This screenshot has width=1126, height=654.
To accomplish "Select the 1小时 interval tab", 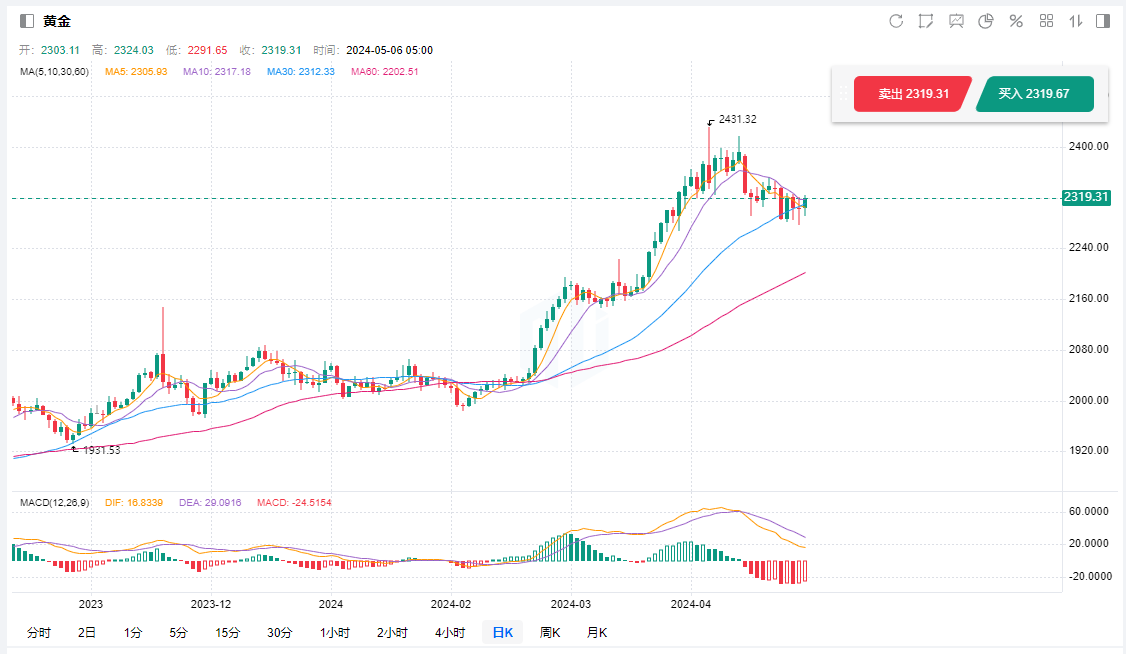I will pyautogui.click(x=334, y=632).
